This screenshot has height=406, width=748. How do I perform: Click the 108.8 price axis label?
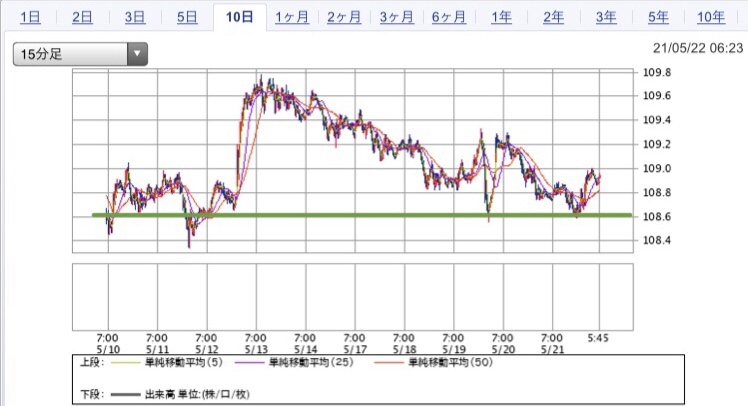(657, 193)
